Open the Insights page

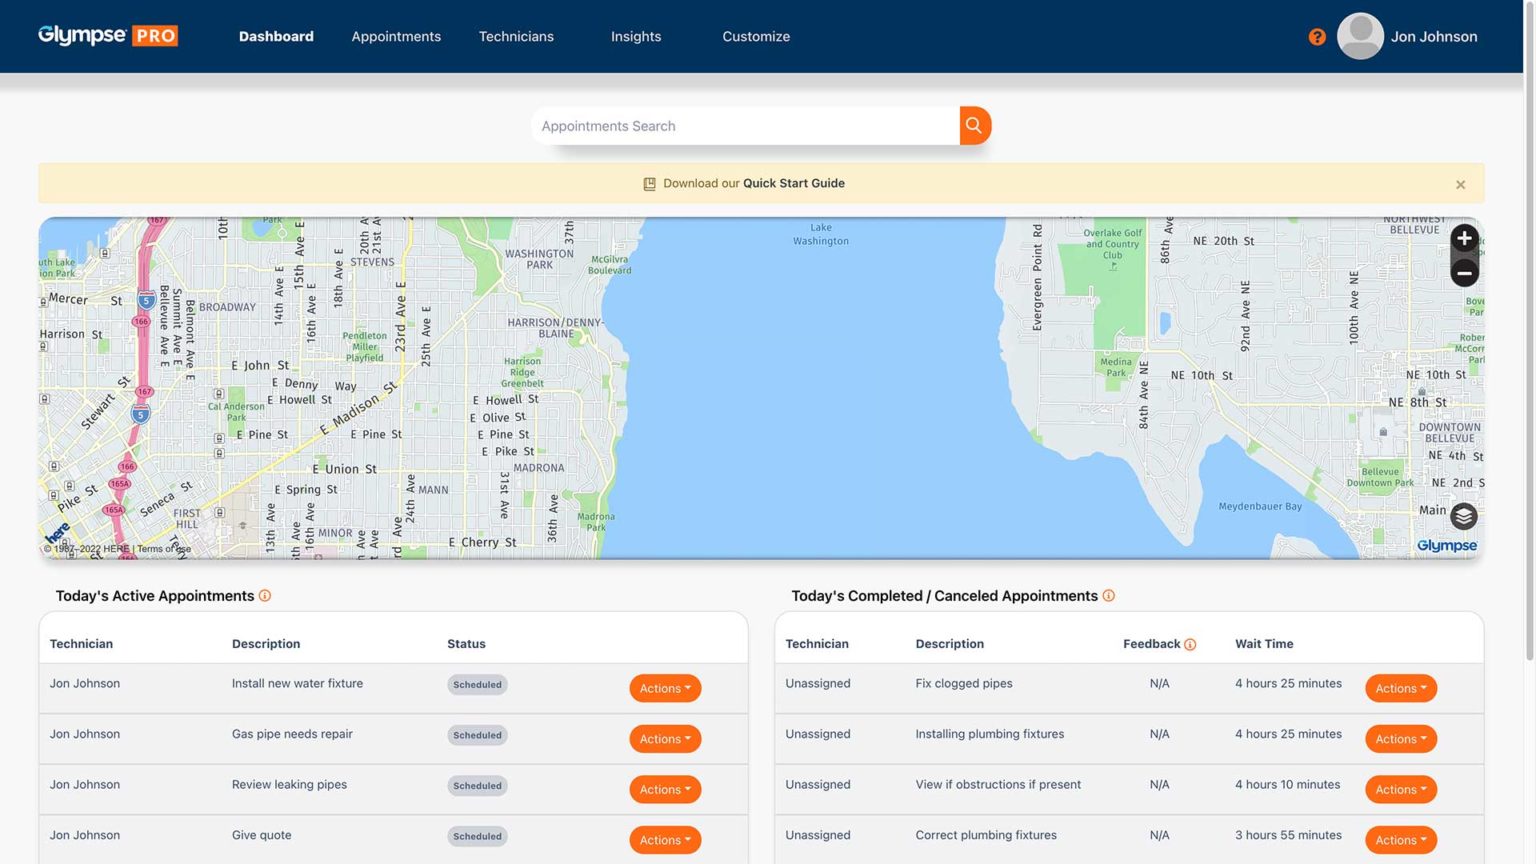[636, 36]
